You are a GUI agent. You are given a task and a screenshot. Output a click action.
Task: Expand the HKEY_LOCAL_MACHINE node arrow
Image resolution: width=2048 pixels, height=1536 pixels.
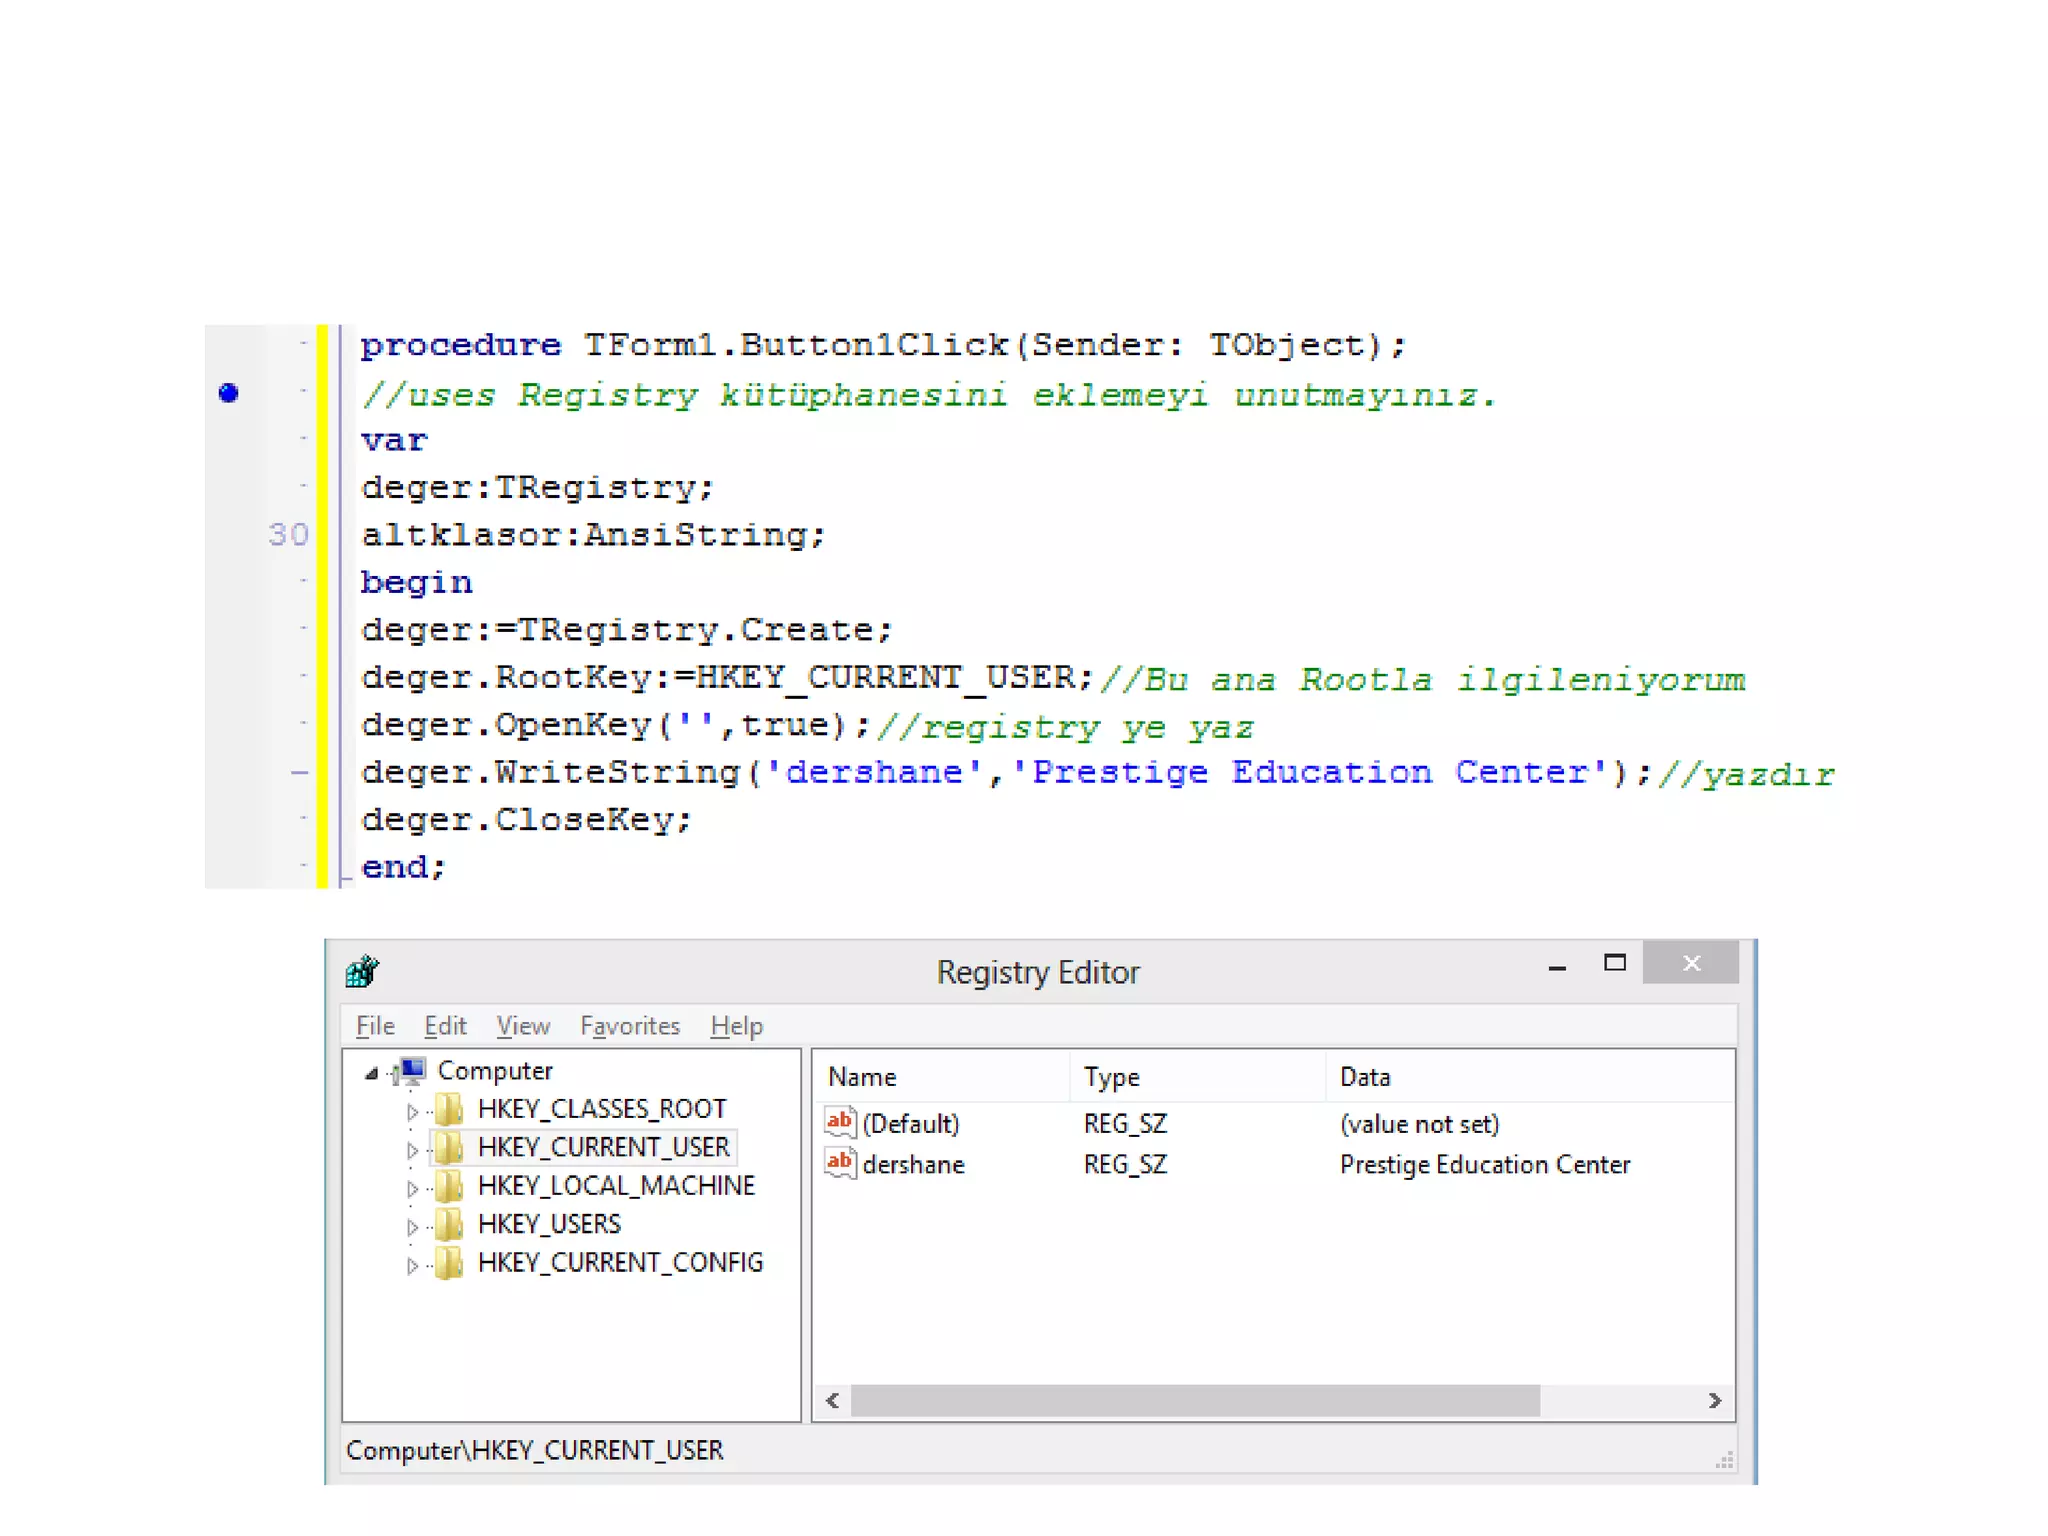tap(412, 1189)
